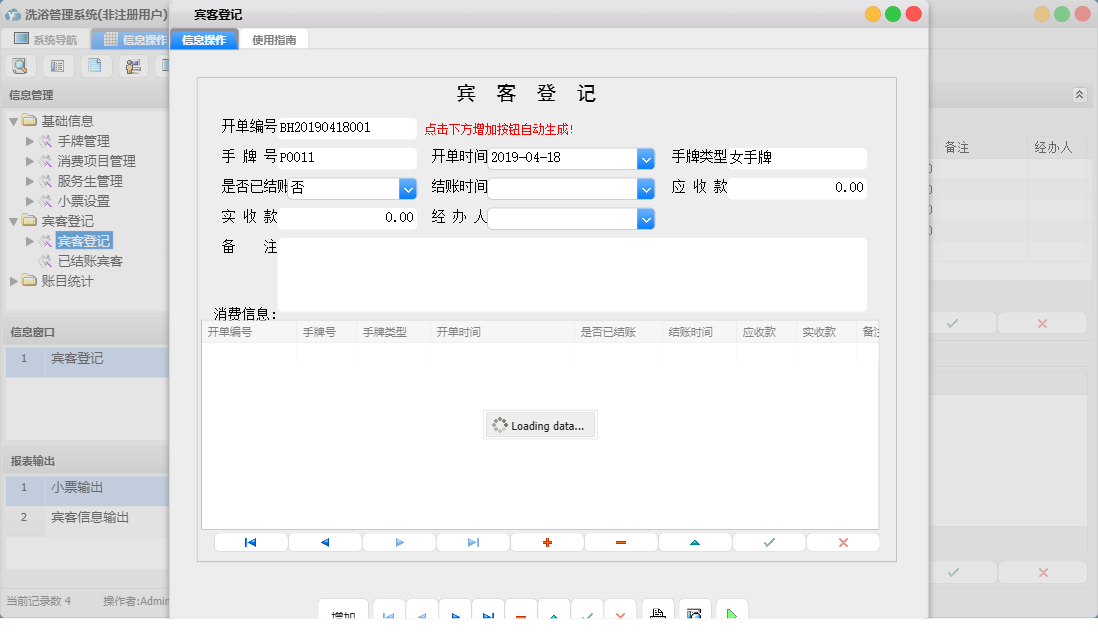Image resolution: width=1098 pixels, height=640 pixels.
Task: Open the 经办人 operator dropdown
Action: pos(646,218)
